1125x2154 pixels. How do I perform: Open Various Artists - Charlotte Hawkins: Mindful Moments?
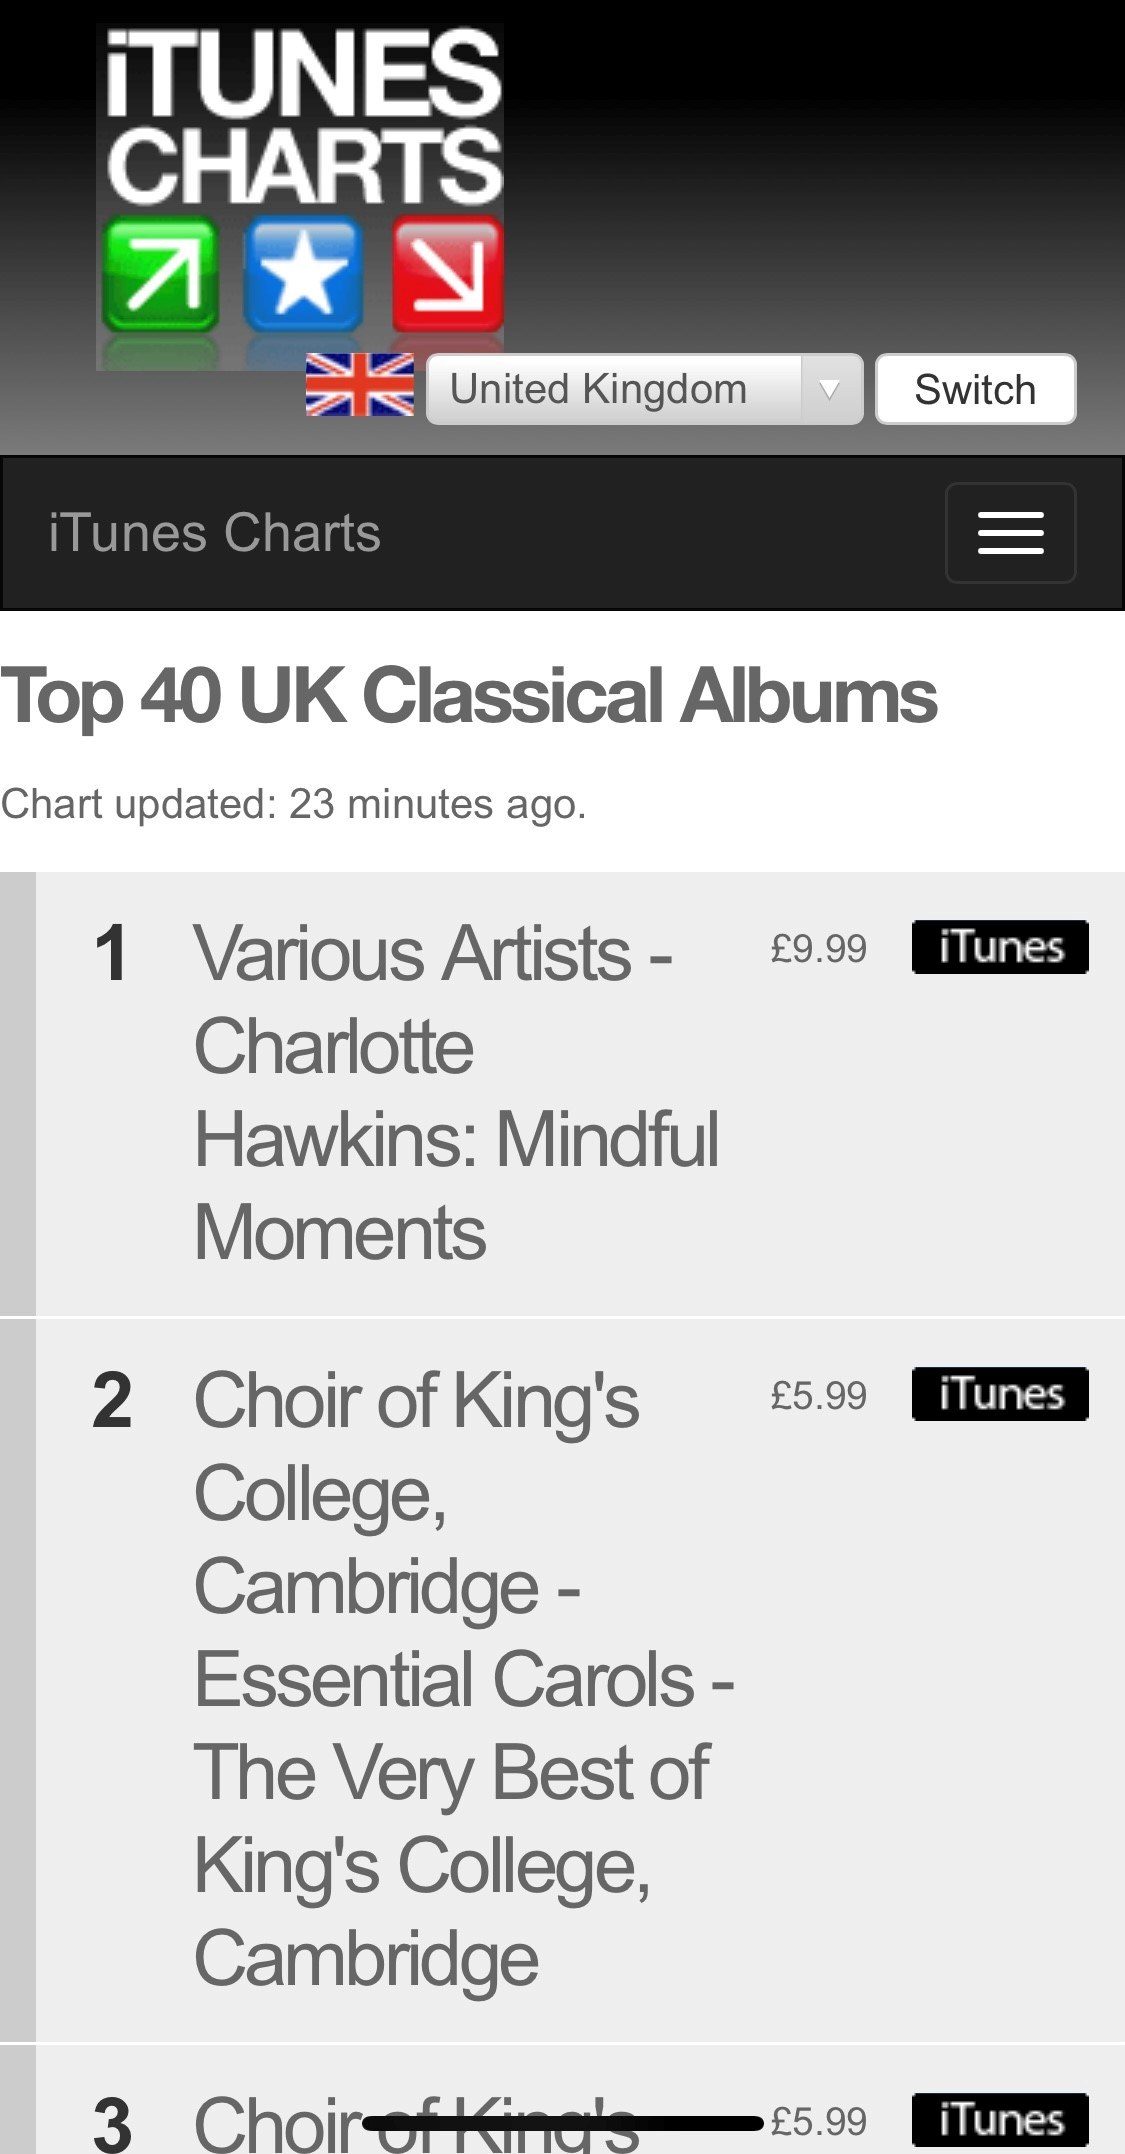pyautogui.click(x=456, y=1092)
